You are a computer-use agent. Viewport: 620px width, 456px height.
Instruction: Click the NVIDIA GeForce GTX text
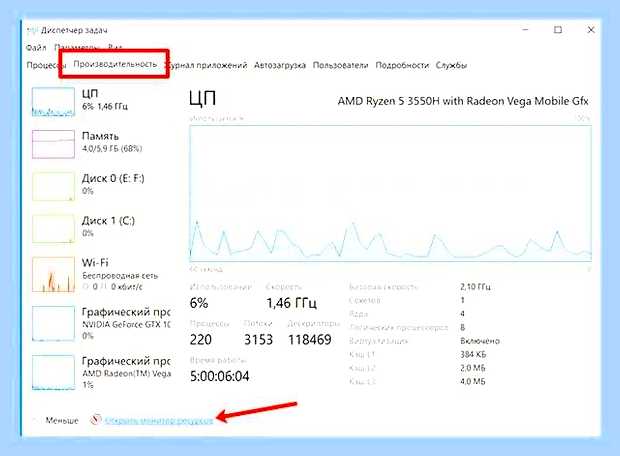click(x=126, y=324)
